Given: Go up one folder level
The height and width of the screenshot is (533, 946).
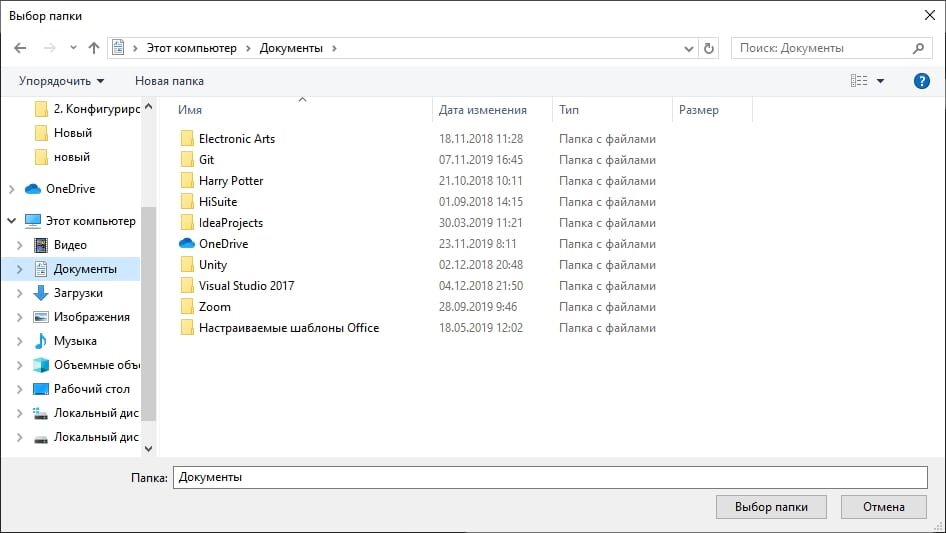Looking at the screenshot, I should point(94,48).
